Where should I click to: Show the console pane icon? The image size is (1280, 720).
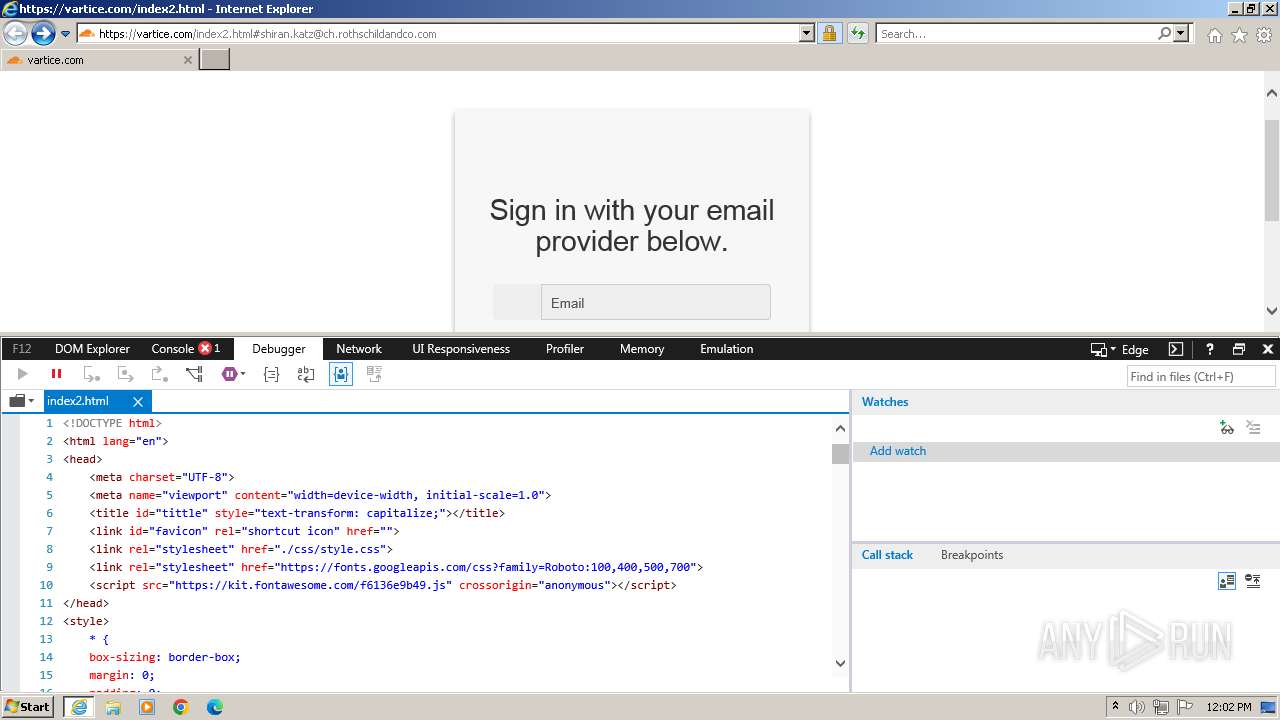coord(1176,349)
